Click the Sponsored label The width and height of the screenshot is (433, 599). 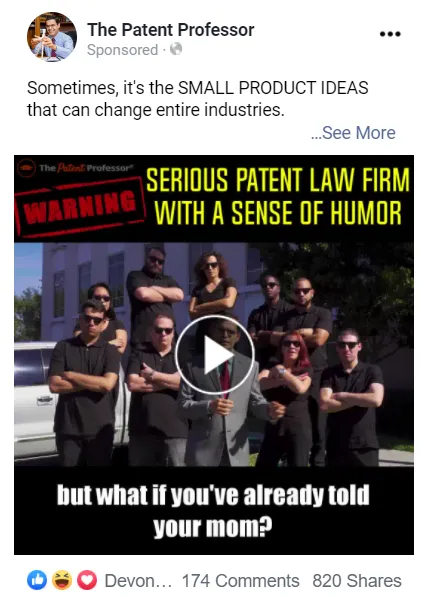click(x=122, y=50)
